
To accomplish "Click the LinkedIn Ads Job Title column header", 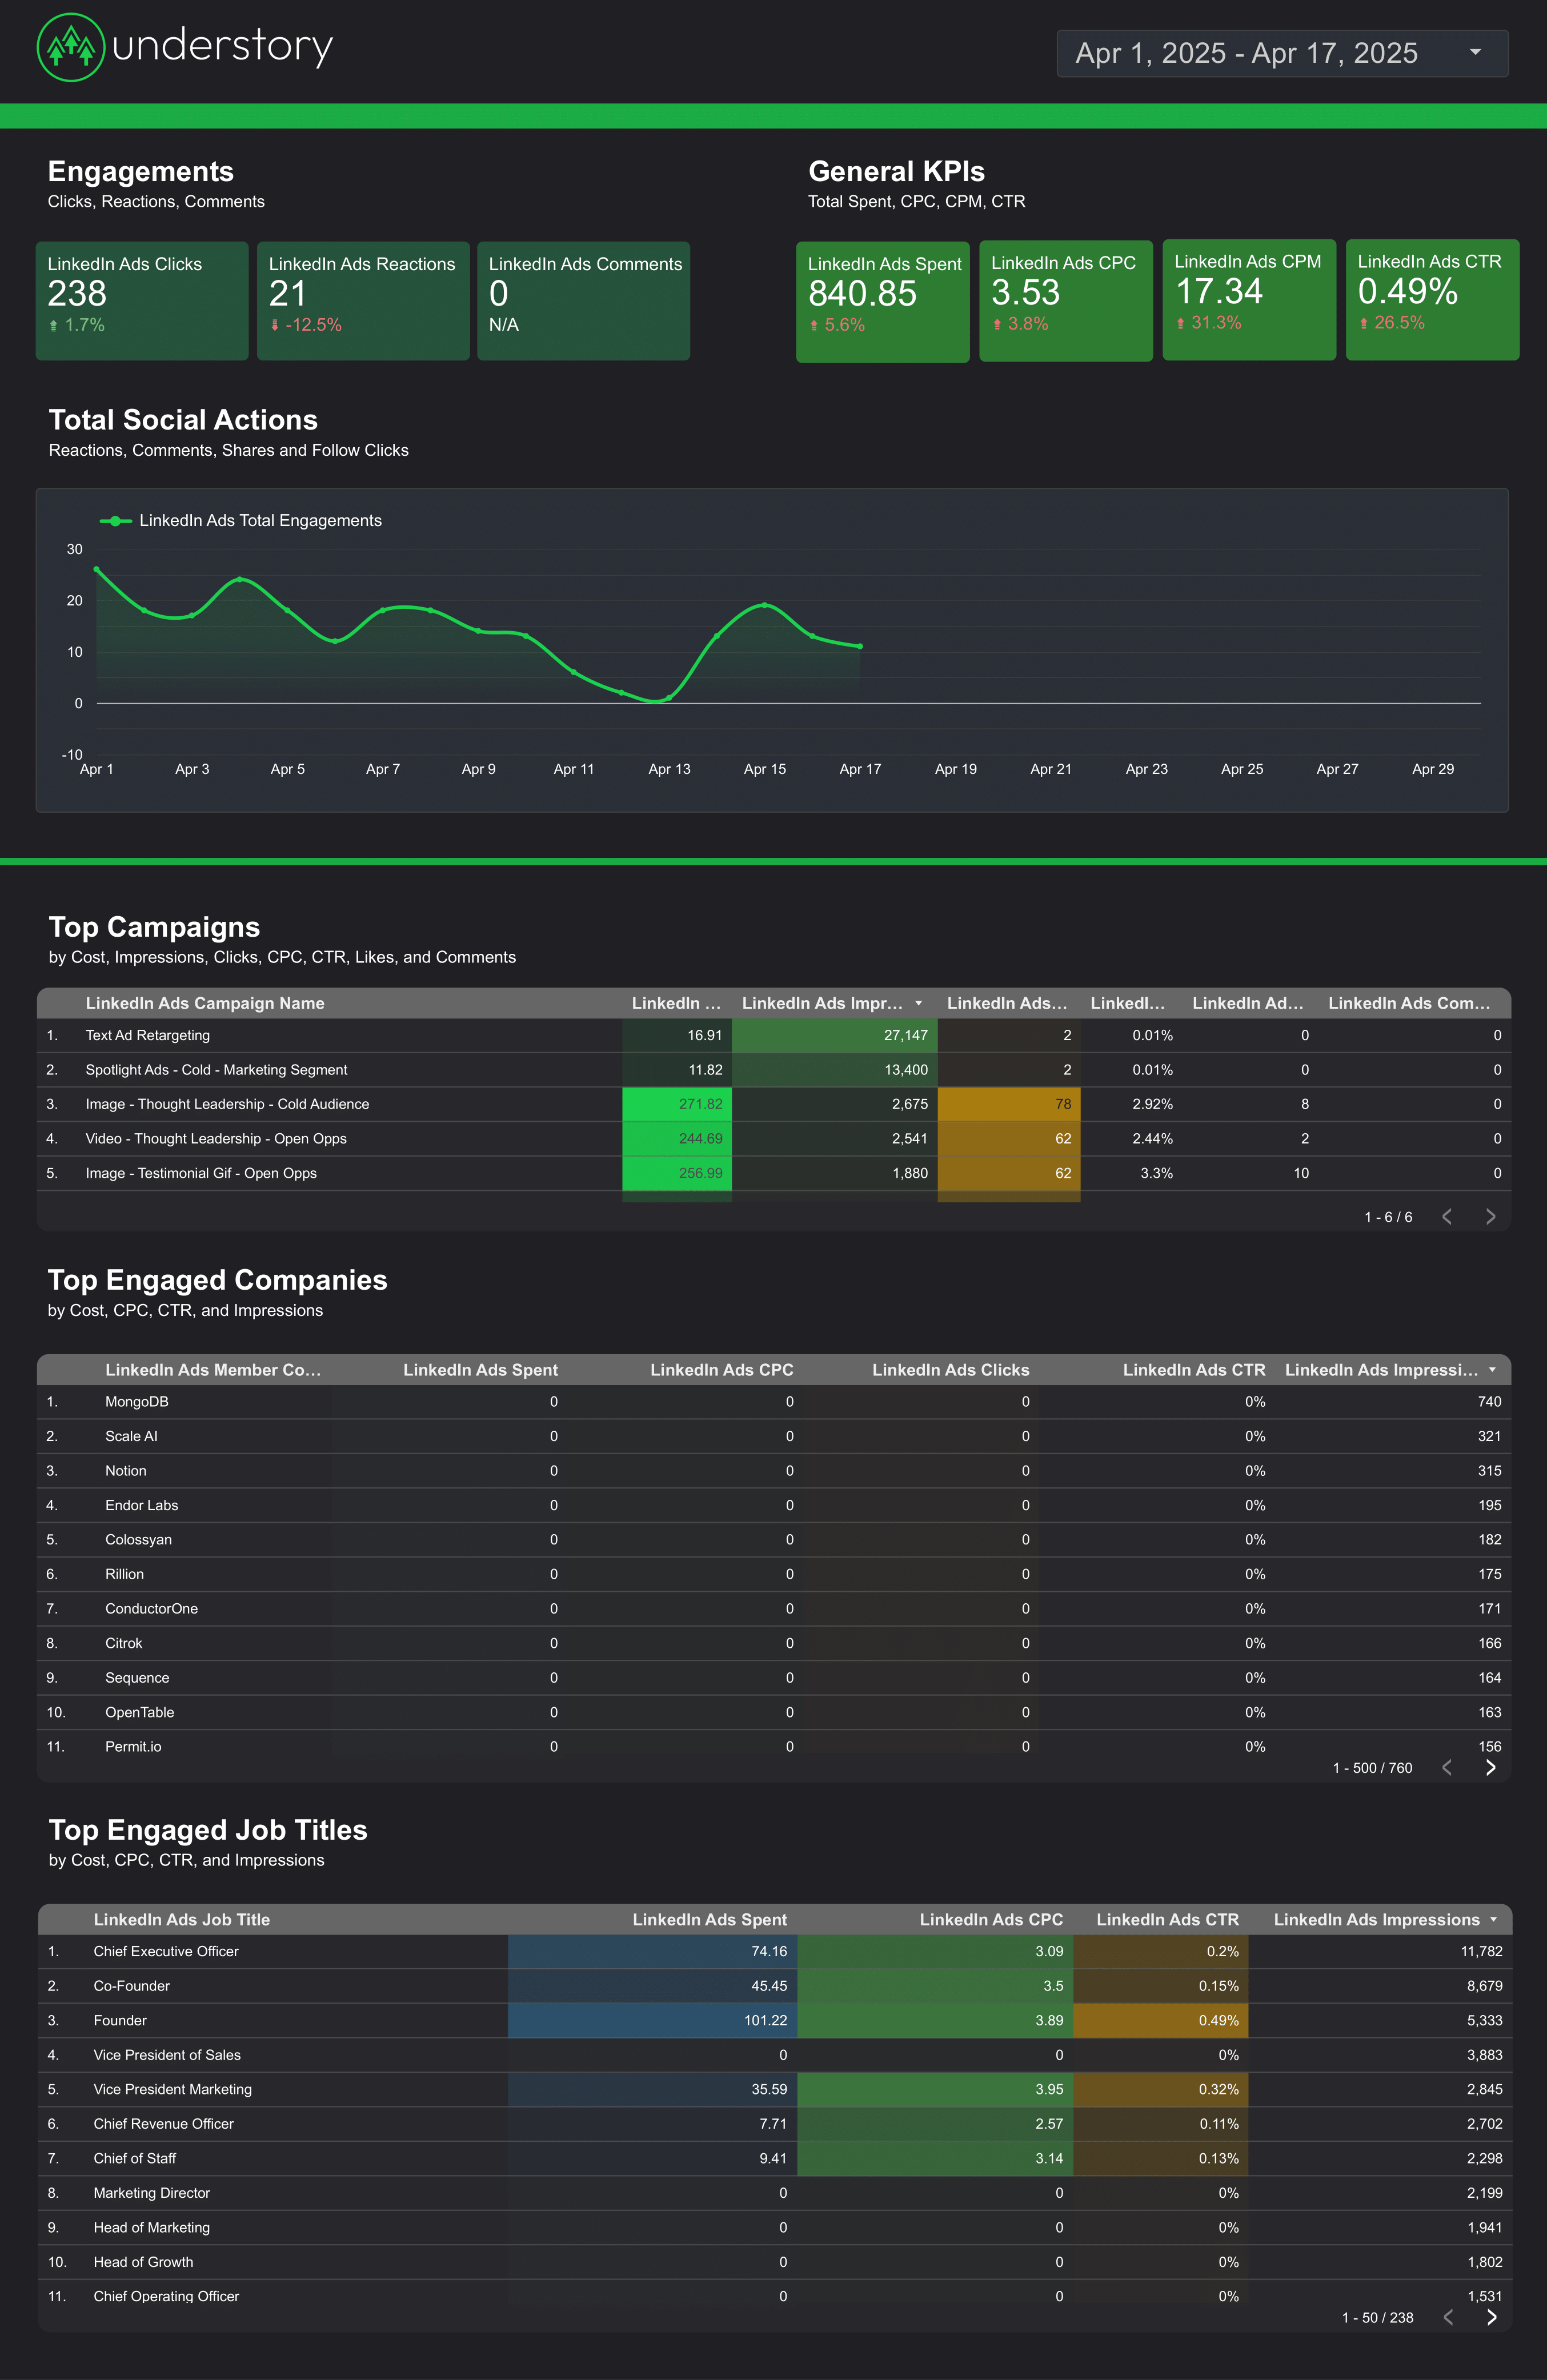I will 181,1919.
